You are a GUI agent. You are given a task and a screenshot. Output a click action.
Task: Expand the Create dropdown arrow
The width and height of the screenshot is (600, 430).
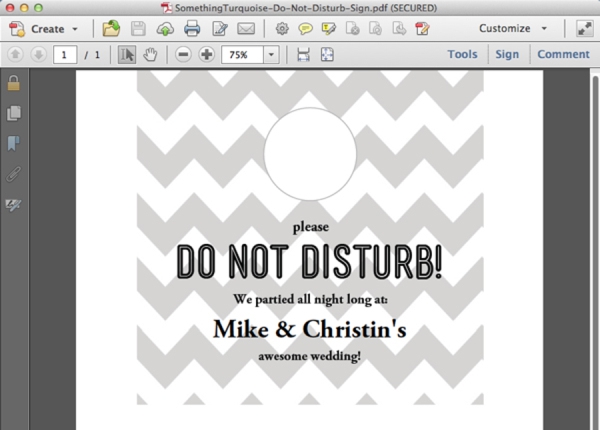tap(75, 29)
